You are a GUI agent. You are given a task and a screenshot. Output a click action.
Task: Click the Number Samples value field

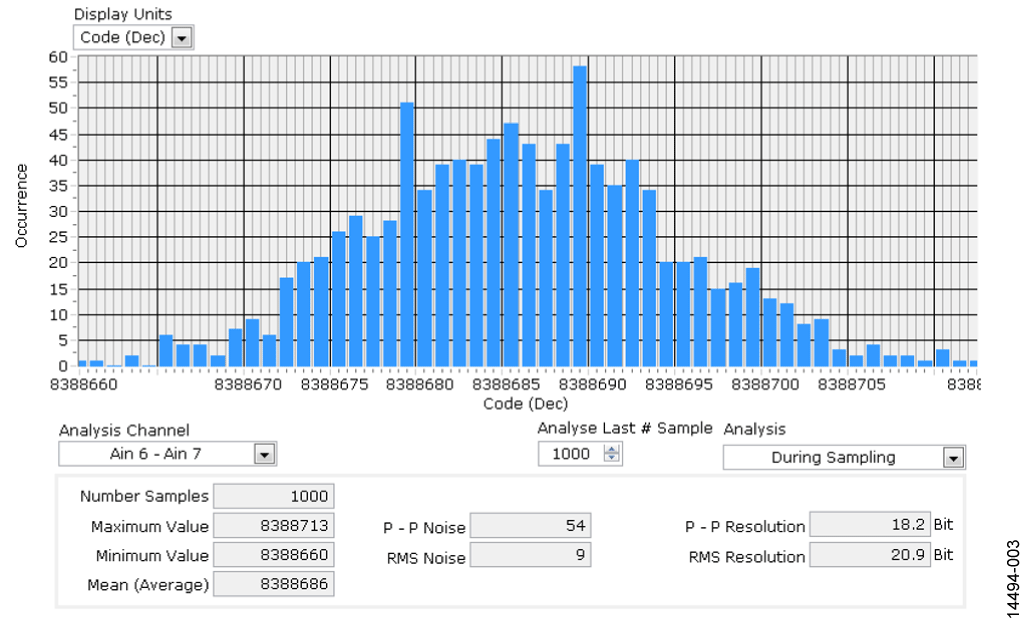pyautogui.click(x=274, y=496)
